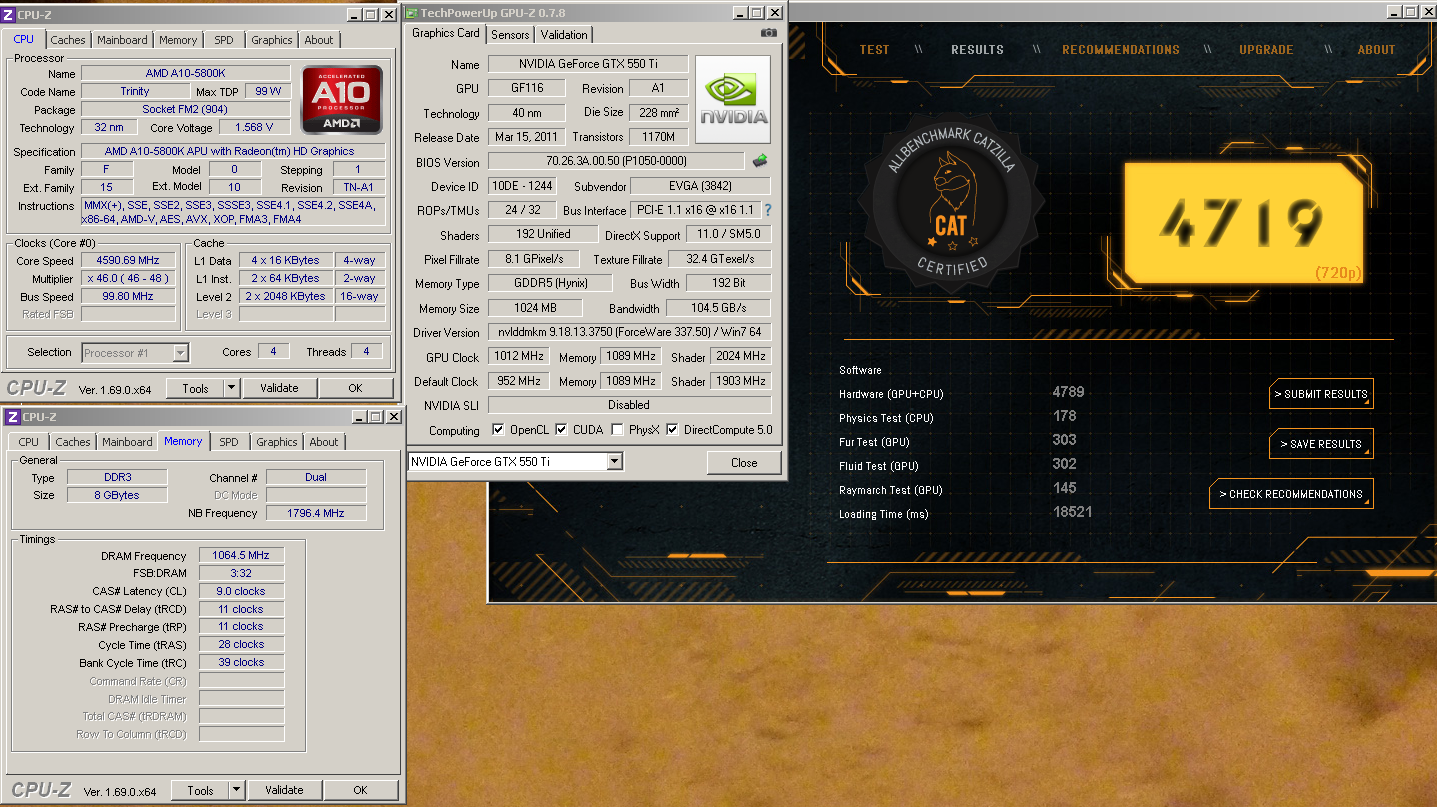Click Close button in GPU-Z
This screenshot has width=1437, height=807.
(744, 462)
